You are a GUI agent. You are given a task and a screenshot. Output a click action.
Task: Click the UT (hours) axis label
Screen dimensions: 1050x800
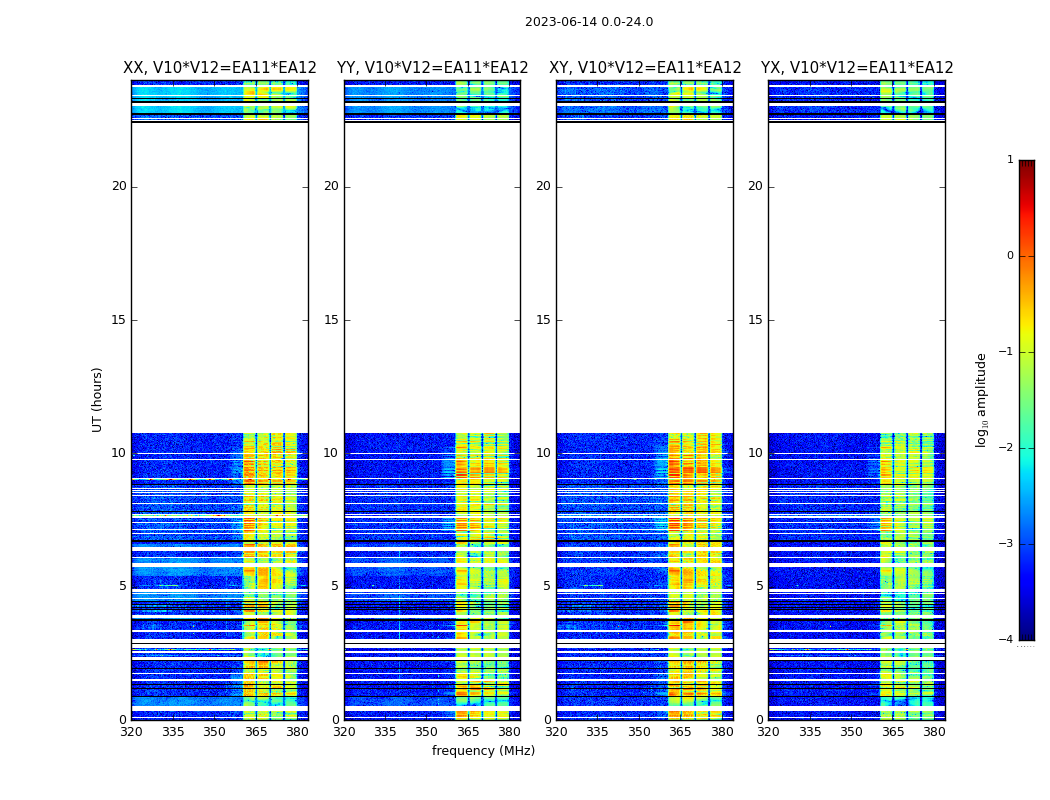tap(98, 399)
